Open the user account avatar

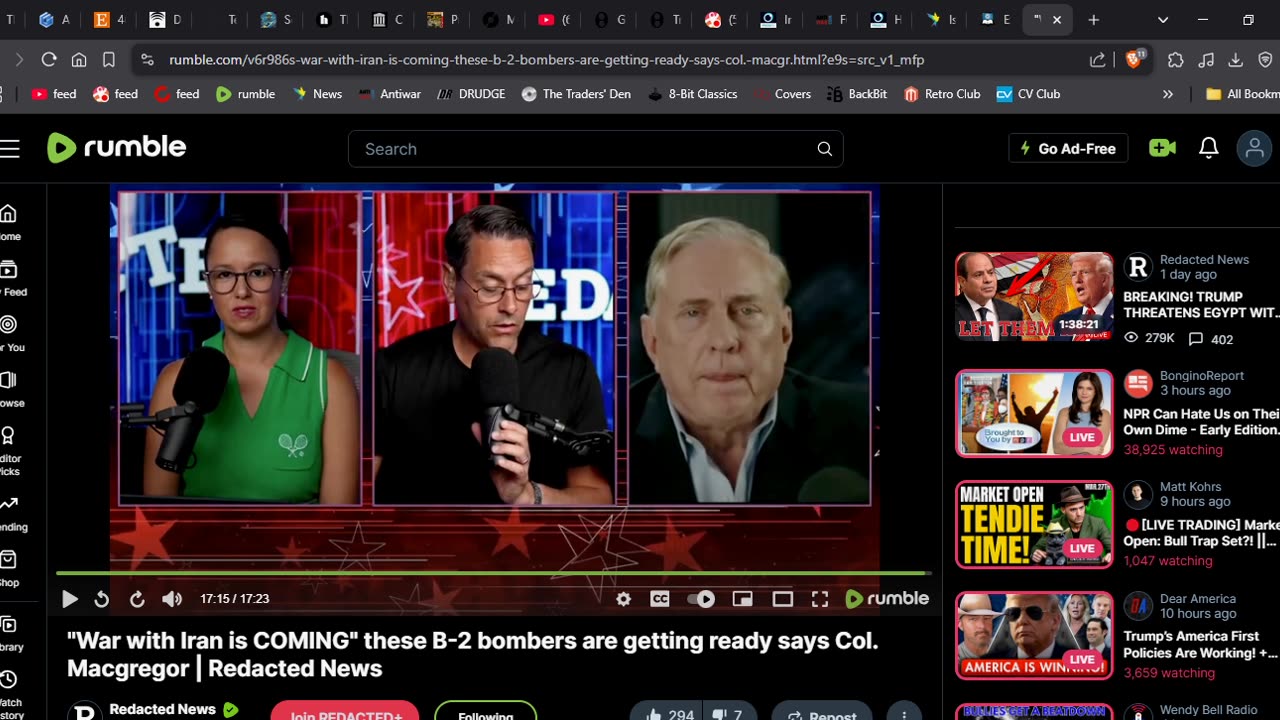coord(1254,148)
